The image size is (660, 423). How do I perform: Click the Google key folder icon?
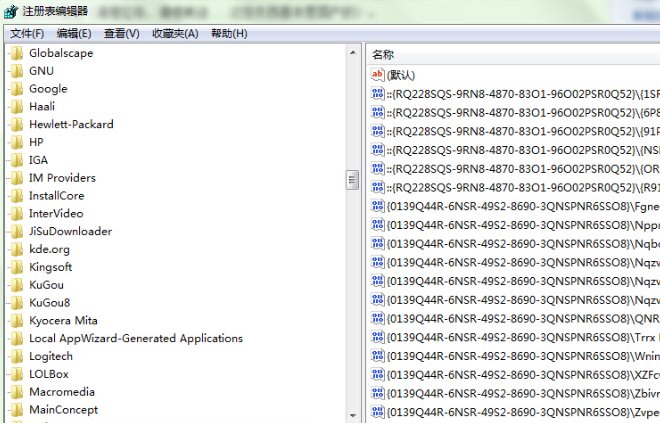(16, 89)
